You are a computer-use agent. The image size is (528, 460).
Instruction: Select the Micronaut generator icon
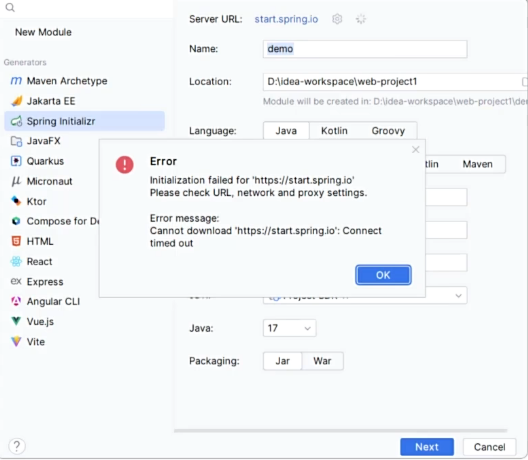point(16,181)
